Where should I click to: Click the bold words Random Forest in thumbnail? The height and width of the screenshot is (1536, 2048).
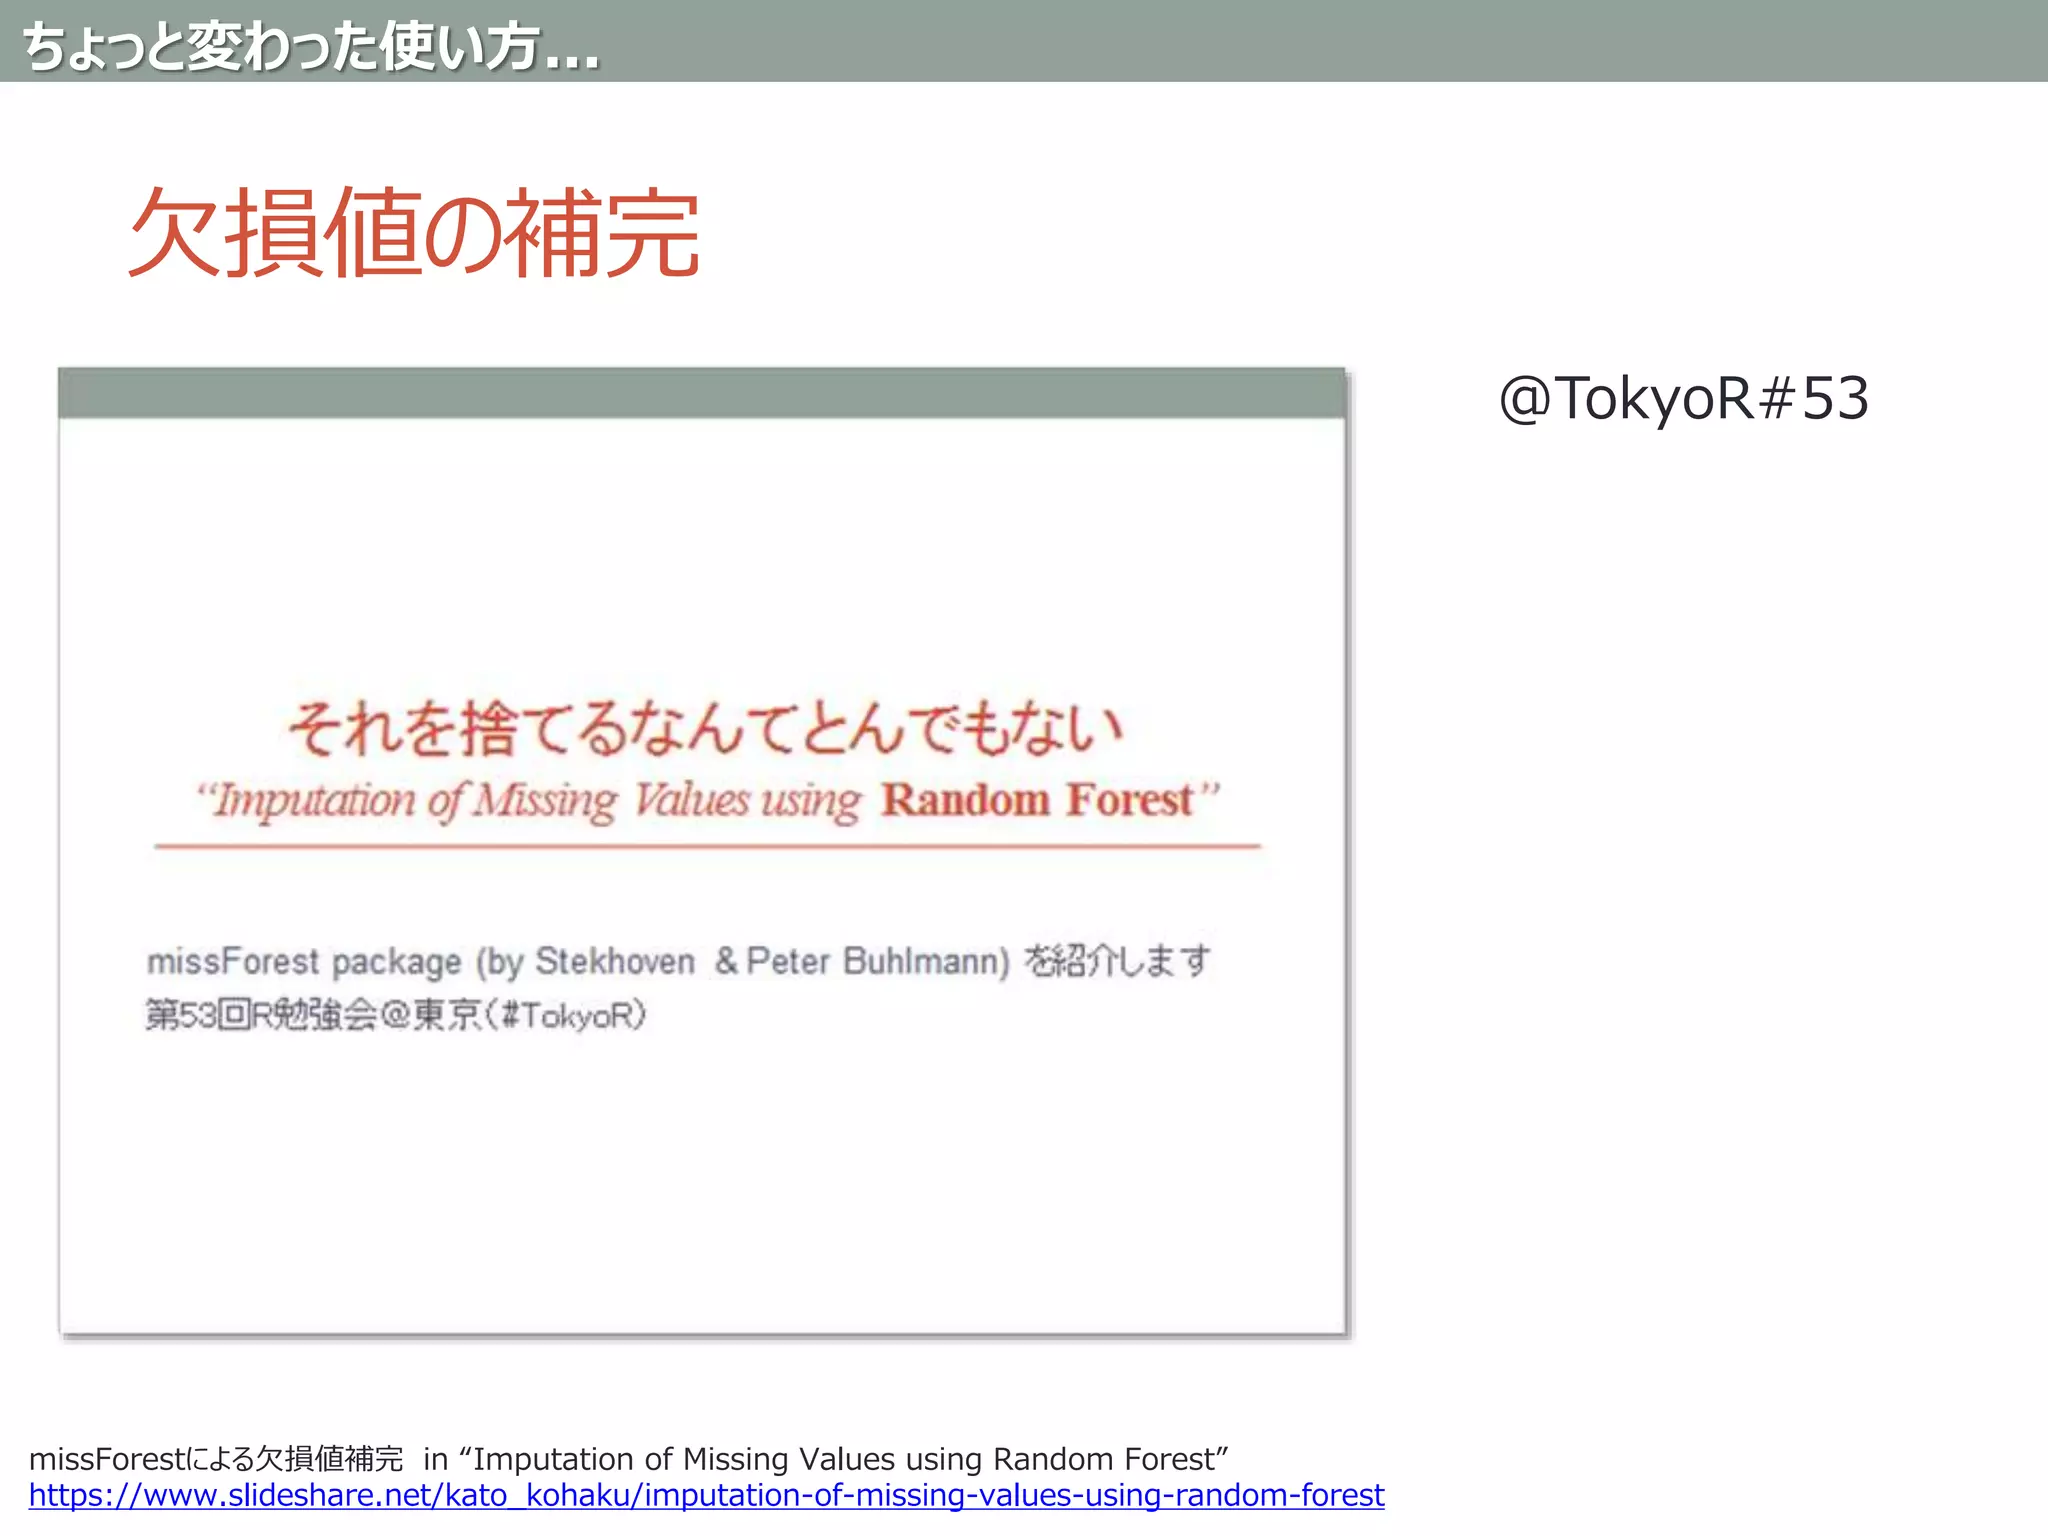tap(1037, 800)
